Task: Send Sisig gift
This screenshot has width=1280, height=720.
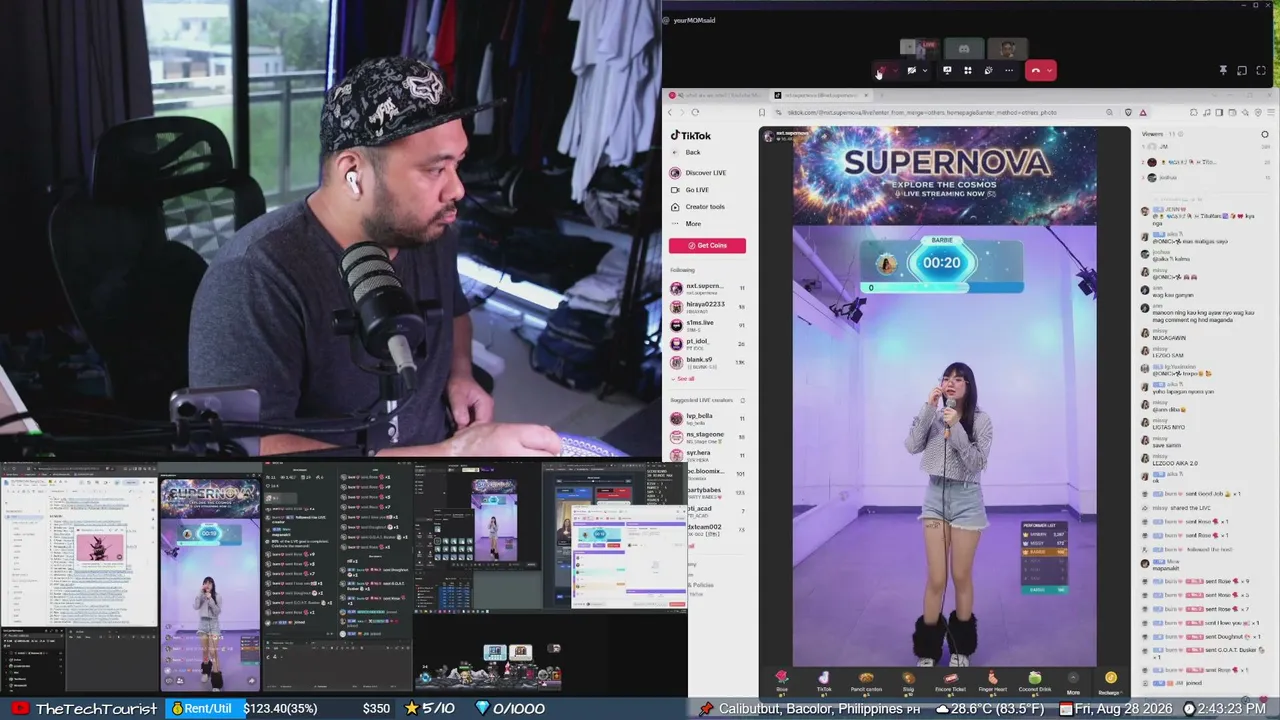Action: (908, 682)
